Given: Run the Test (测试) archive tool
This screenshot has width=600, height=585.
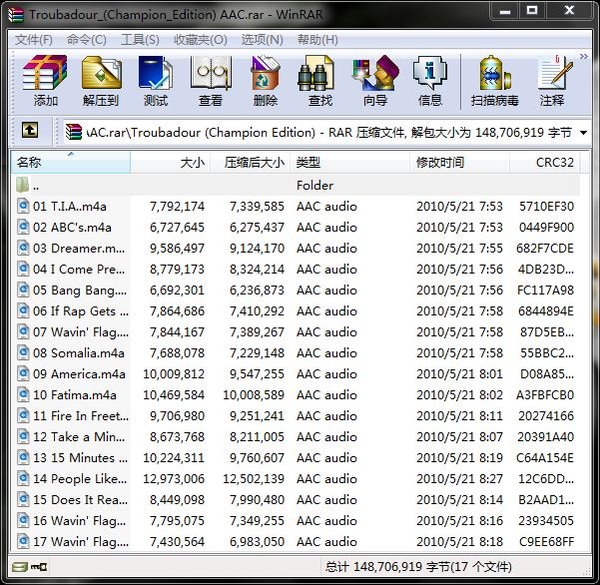Looking at the screenshot, I should coord(156,81).
